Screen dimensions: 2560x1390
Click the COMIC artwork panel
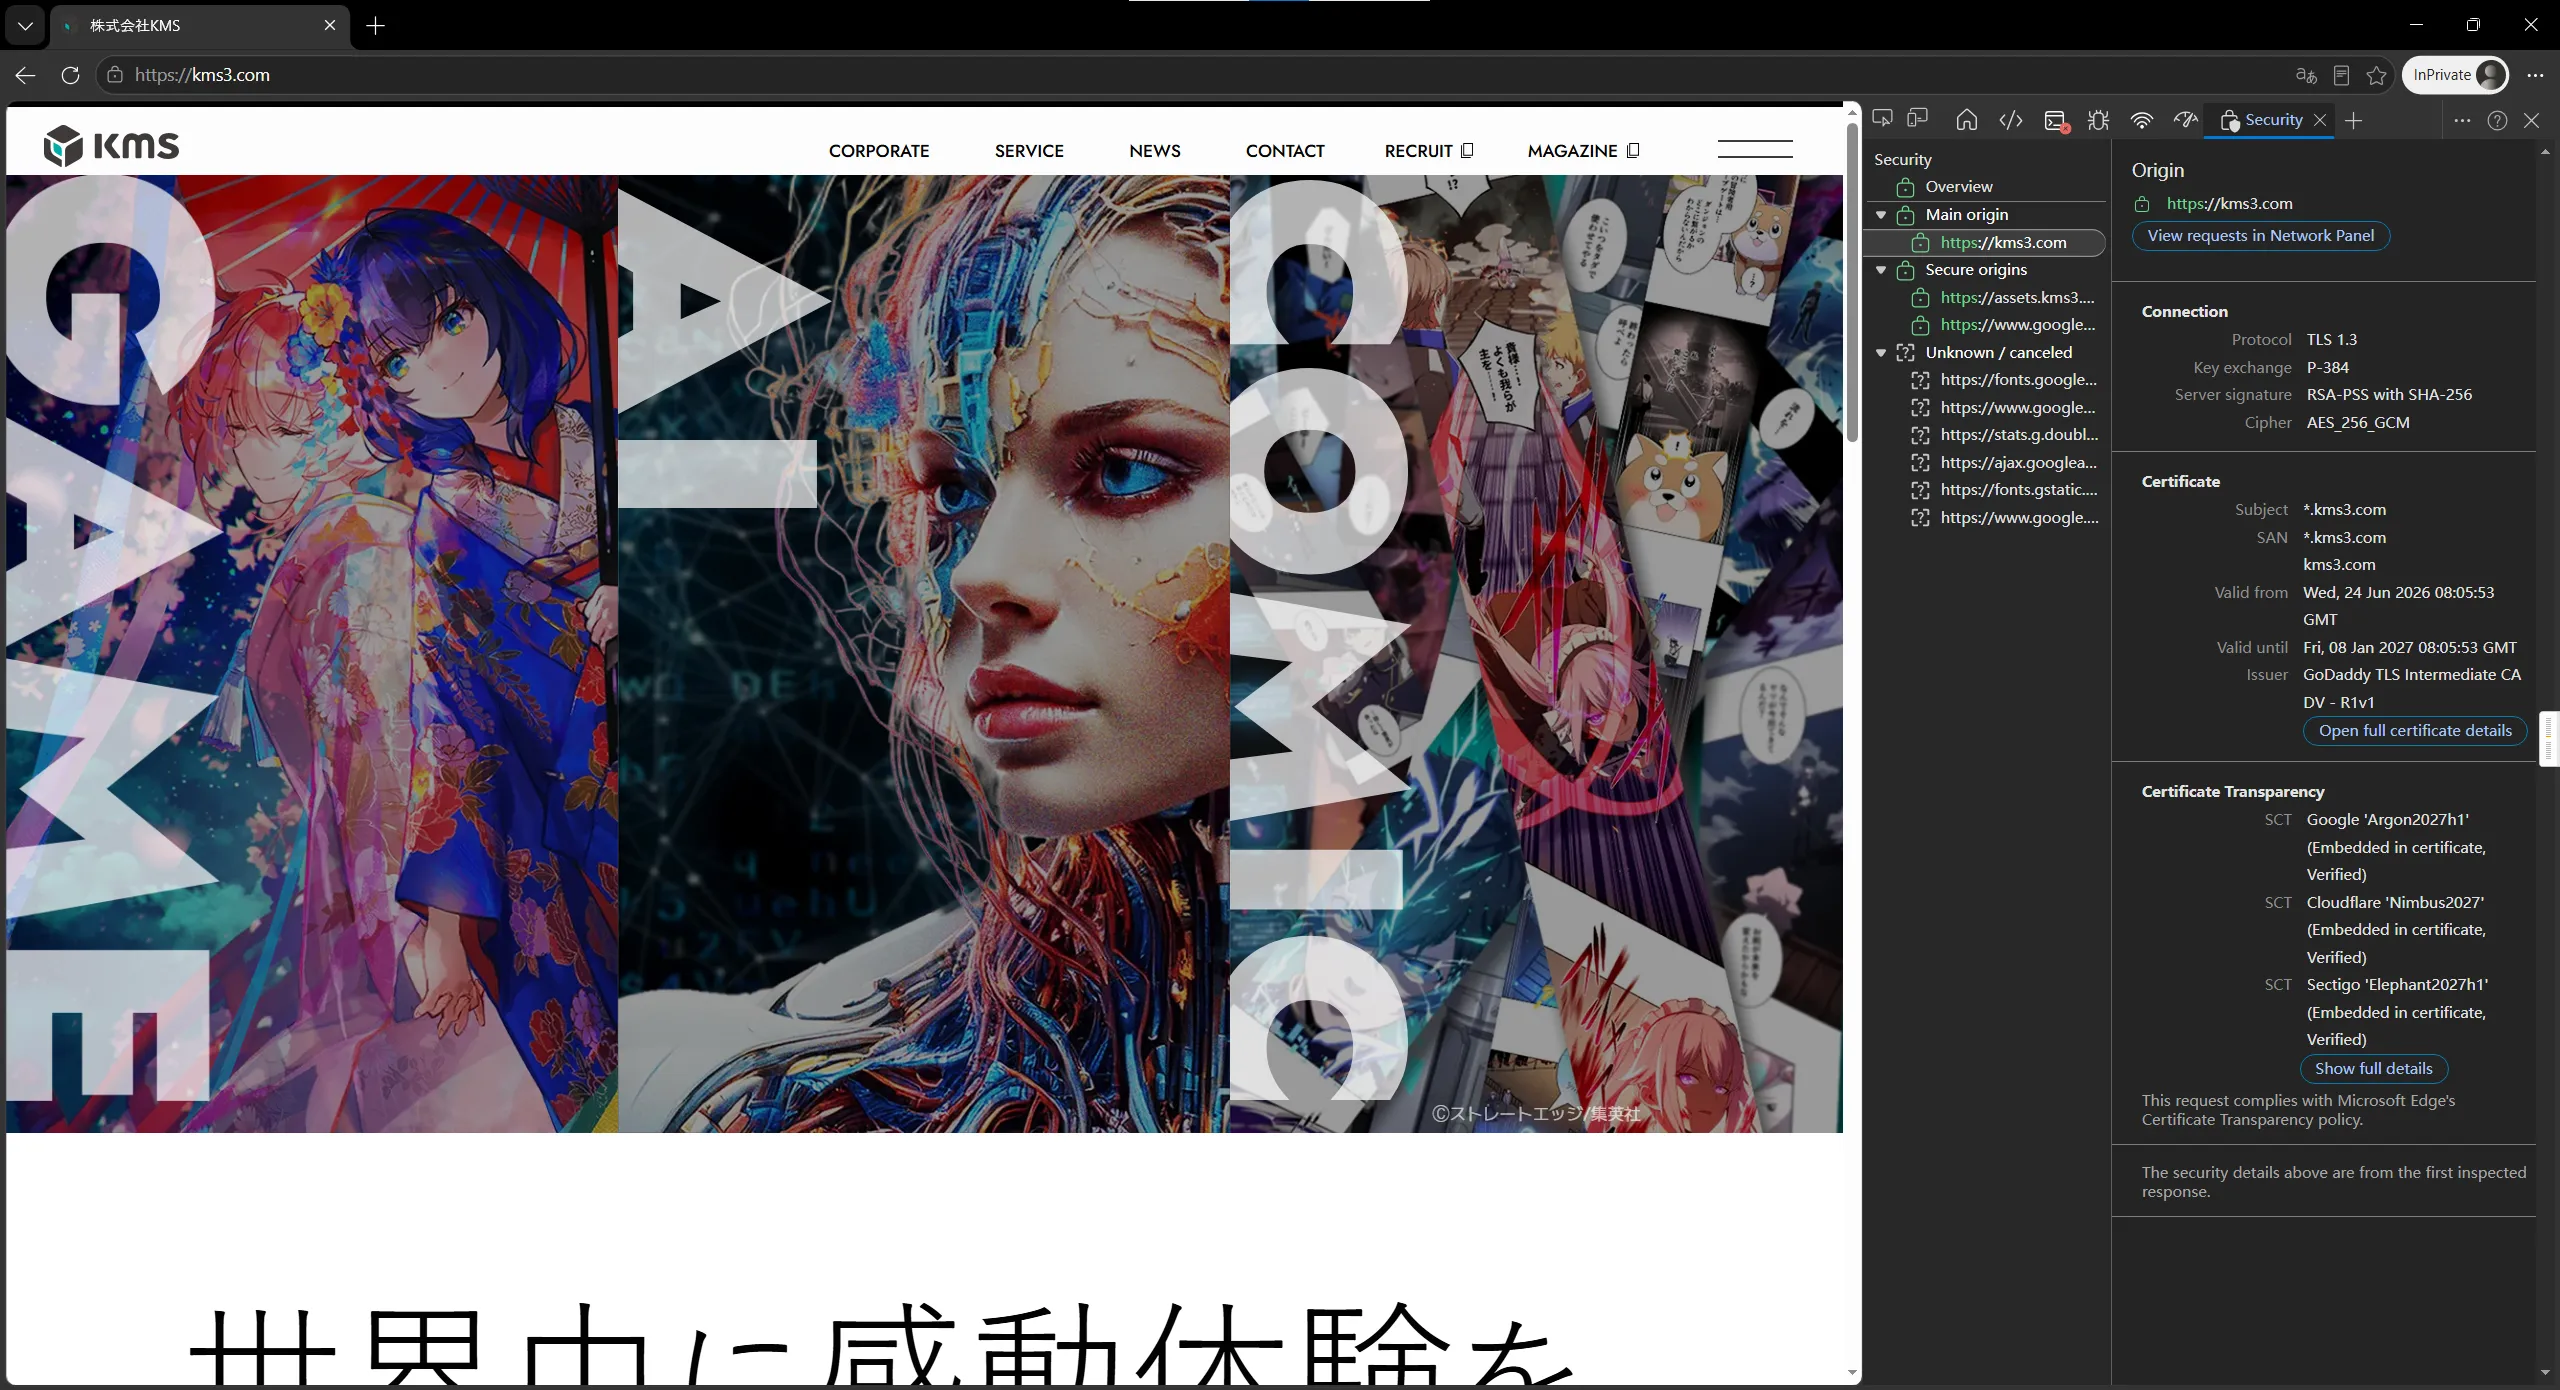(x=1536, y=654)
